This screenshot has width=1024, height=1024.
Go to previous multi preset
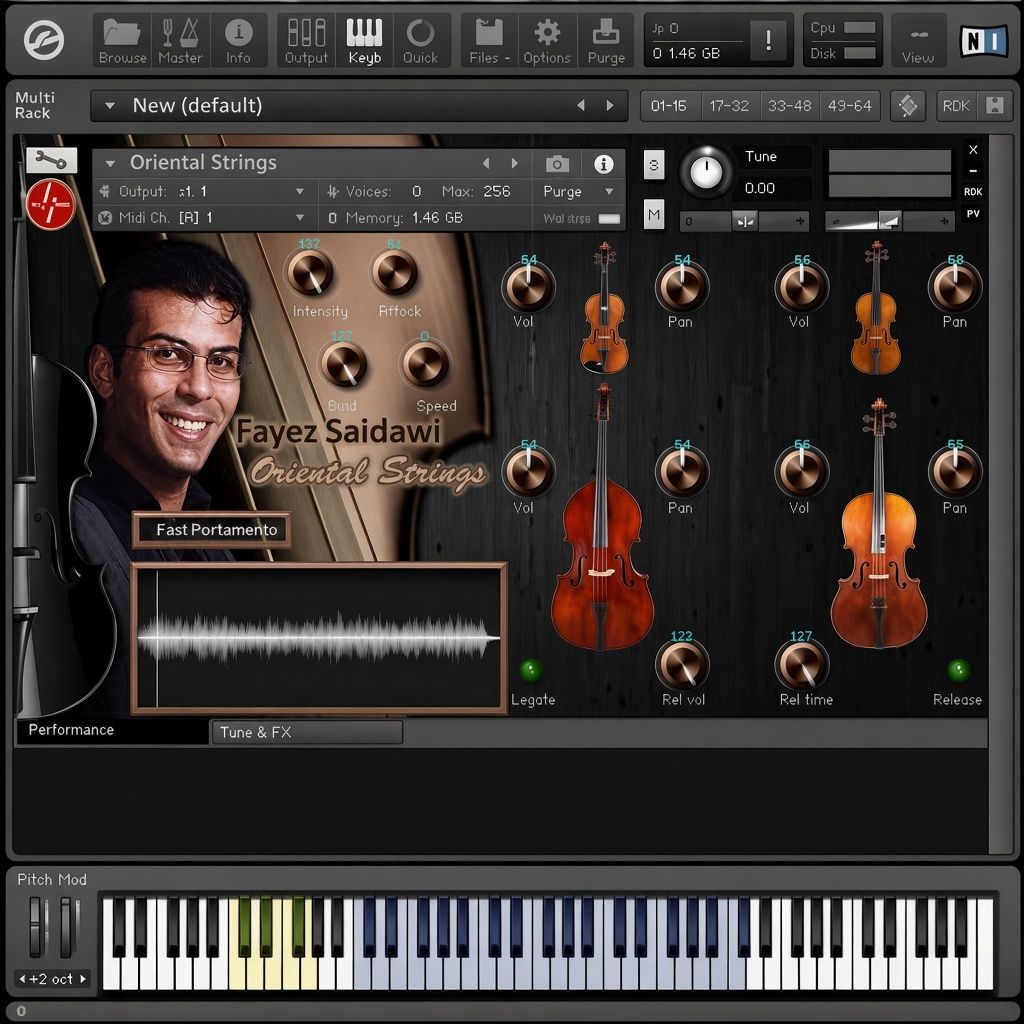[581, 105]
